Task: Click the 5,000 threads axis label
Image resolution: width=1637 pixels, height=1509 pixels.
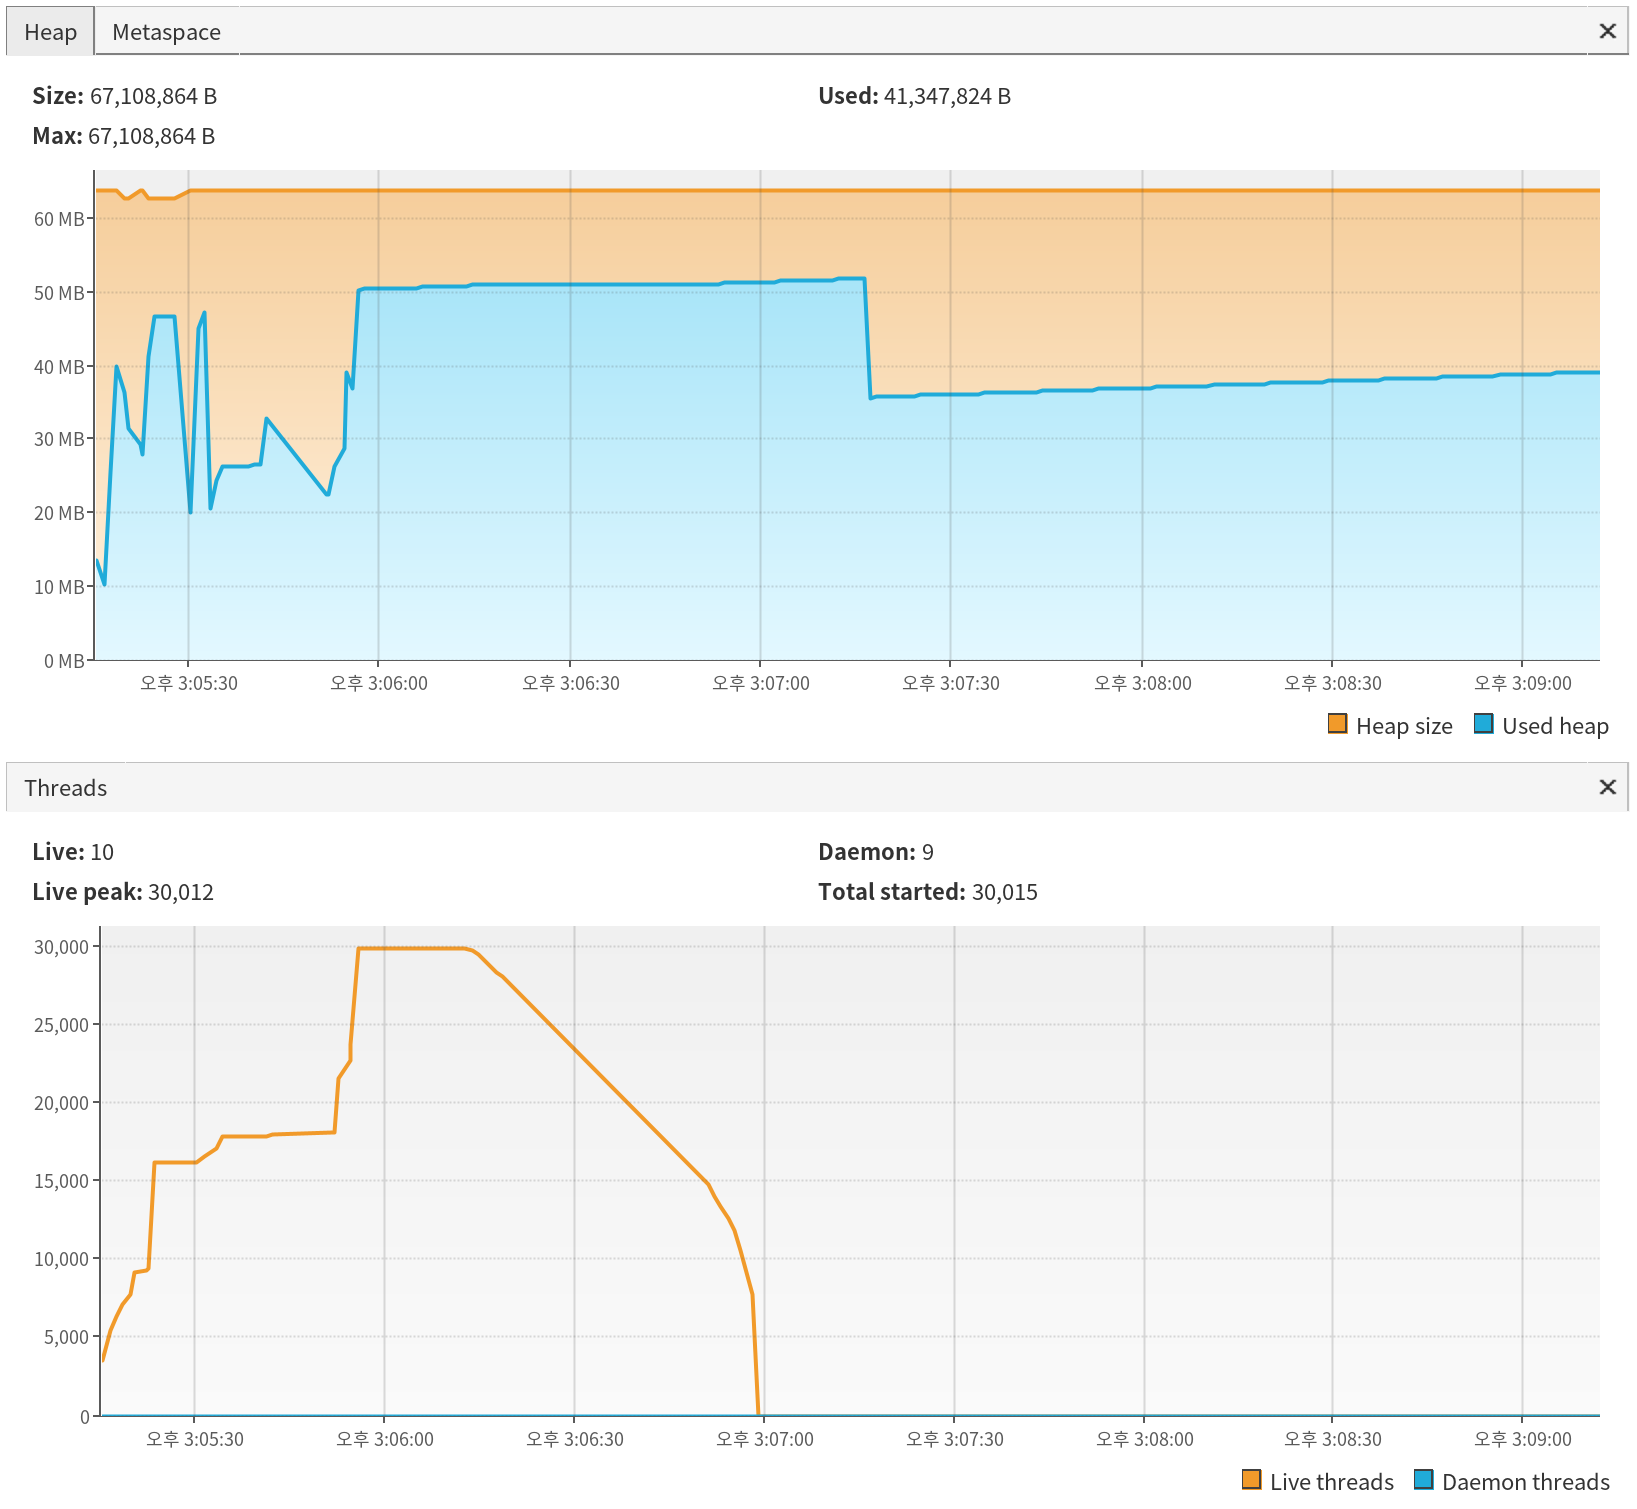Action: click(67, 1337)
